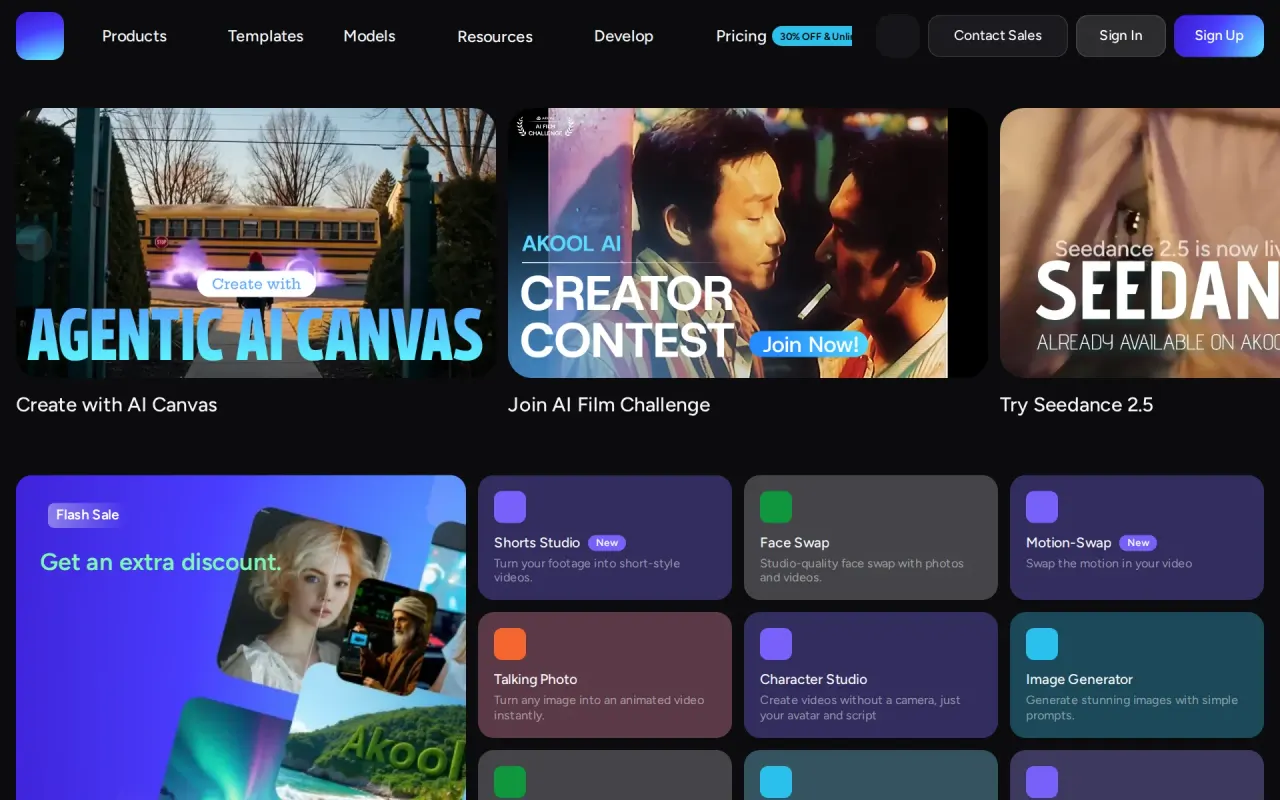Click the blue Sign Up button

[x=1219, y=36]
